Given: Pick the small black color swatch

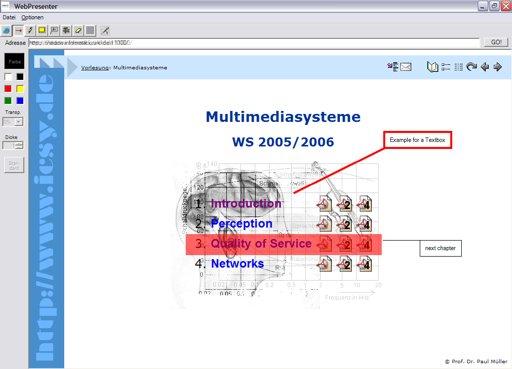Looking at the screenshot, I should tap(20, 77).
